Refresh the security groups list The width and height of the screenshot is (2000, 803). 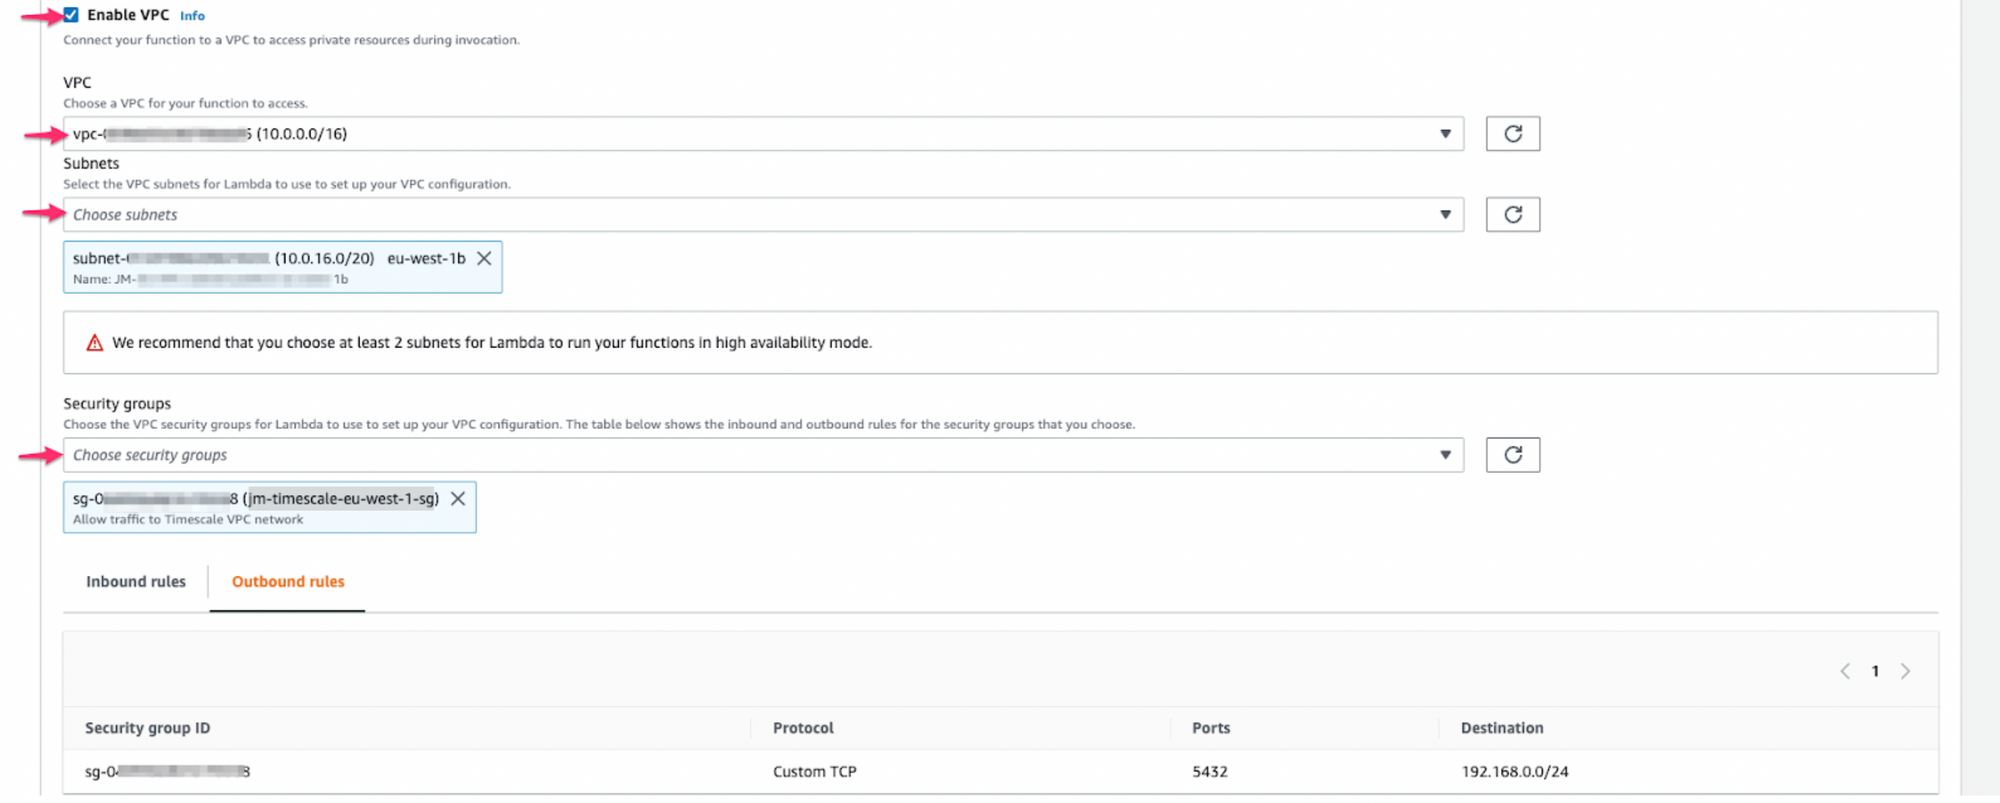pos(1512,455)
